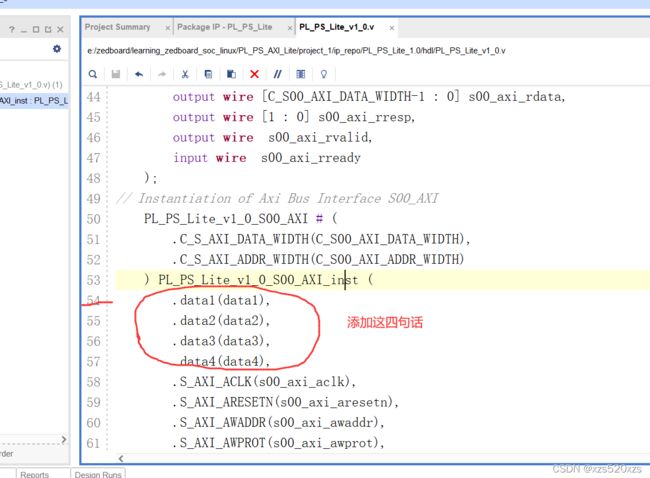The width and height of the screenshot is (650, 478).
Task: Maximize the left sources panel
Action: point(36,29)
